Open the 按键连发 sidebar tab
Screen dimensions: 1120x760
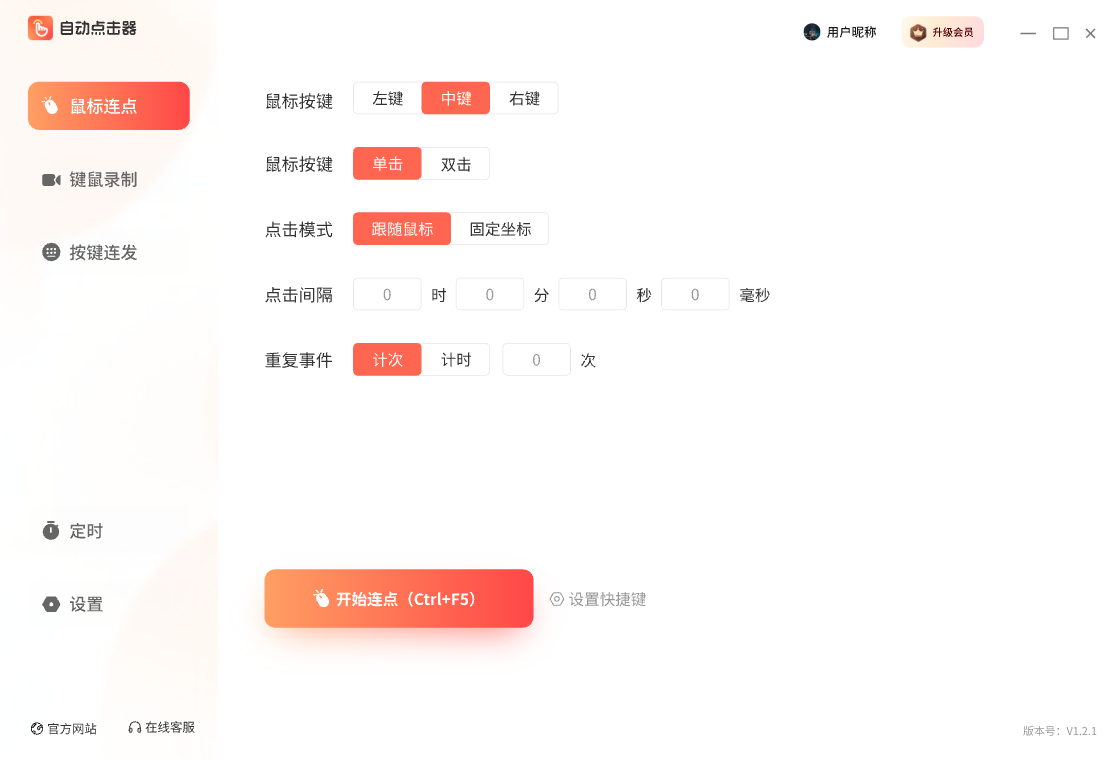[109, 253]
